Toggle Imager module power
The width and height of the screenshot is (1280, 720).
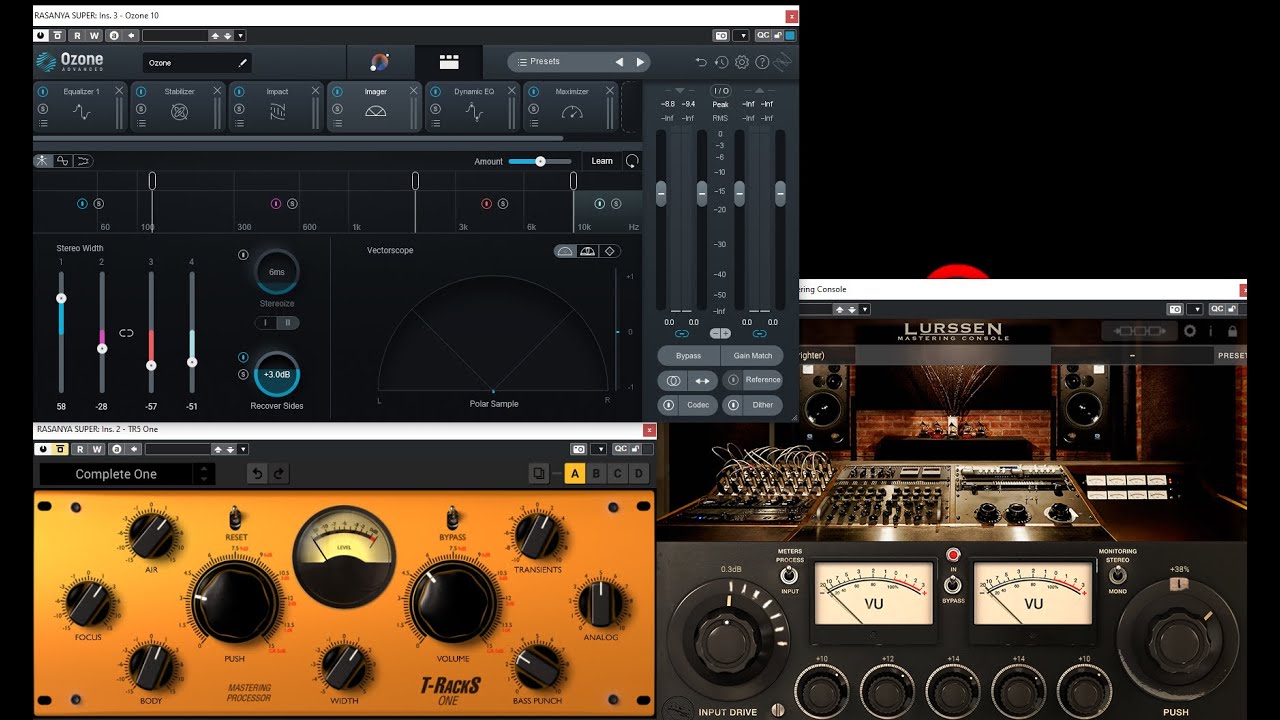click(x=337, y=92)
